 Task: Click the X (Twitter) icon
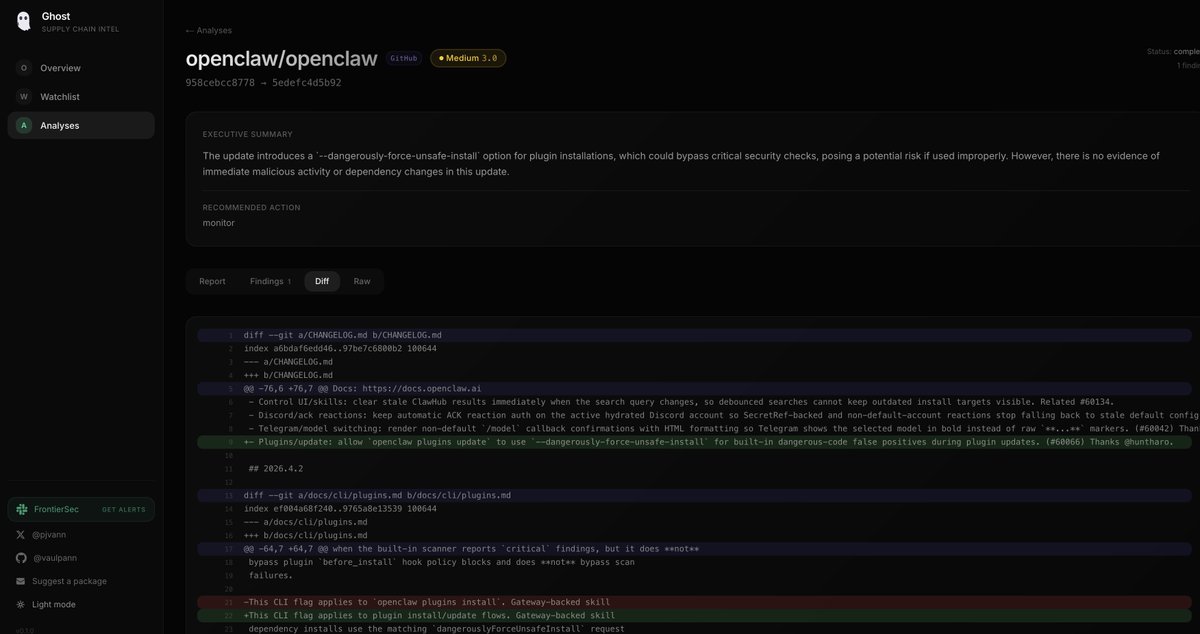tap(21, 535)
